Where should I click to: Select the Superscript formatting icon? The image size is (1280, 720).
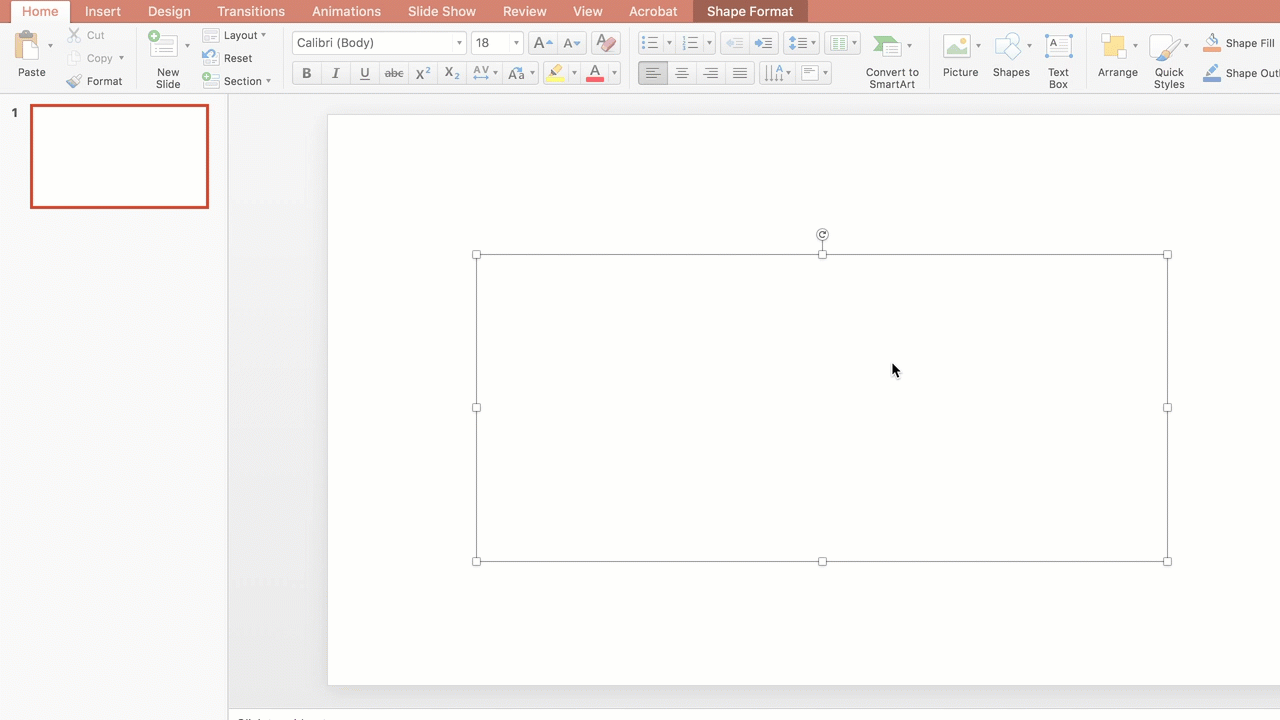421,72
